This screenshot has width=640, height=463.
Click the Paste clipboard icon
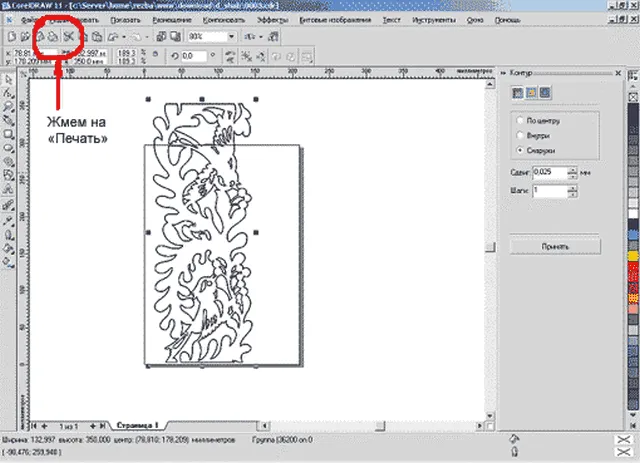coord(97,37)
